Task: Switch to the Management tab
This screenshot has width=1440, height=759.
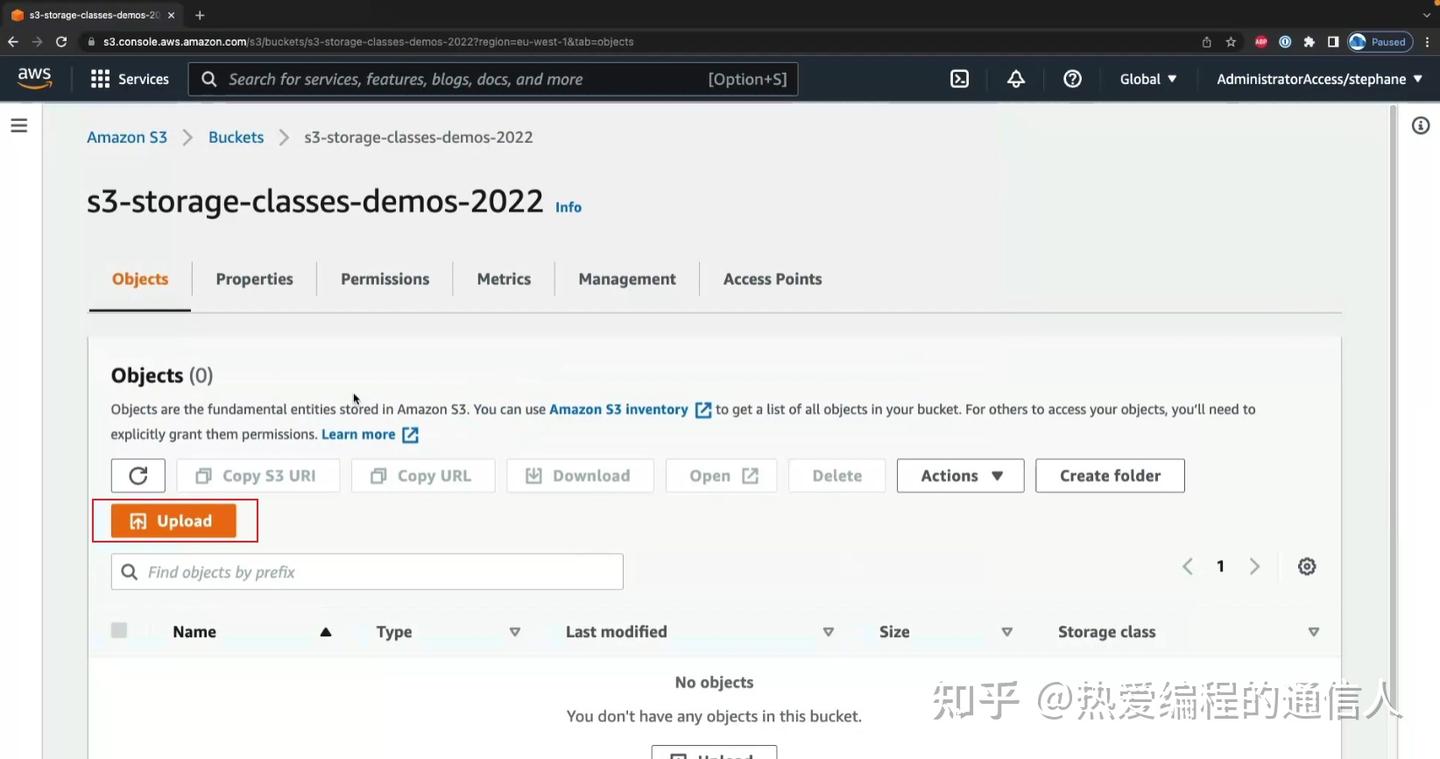Action: click(626, 278)
